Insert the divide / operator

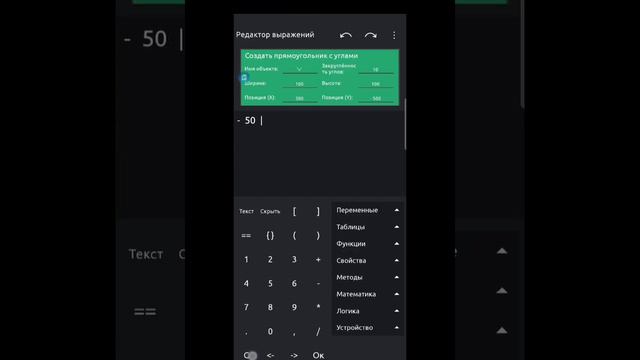click(318, 331)
